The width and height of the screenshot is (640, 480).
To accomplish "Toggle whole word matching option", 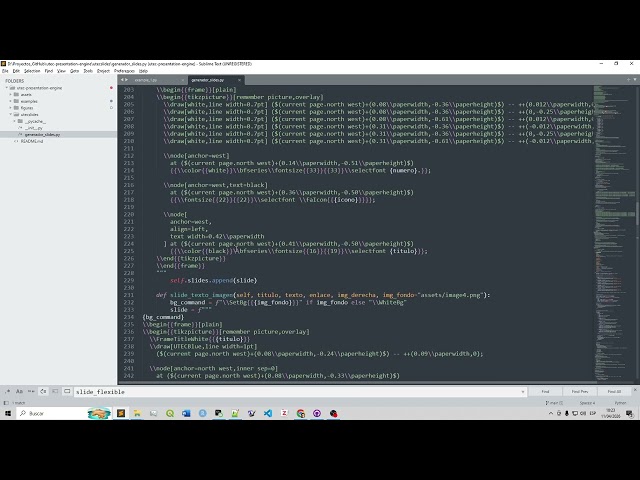I will point(31,391).
